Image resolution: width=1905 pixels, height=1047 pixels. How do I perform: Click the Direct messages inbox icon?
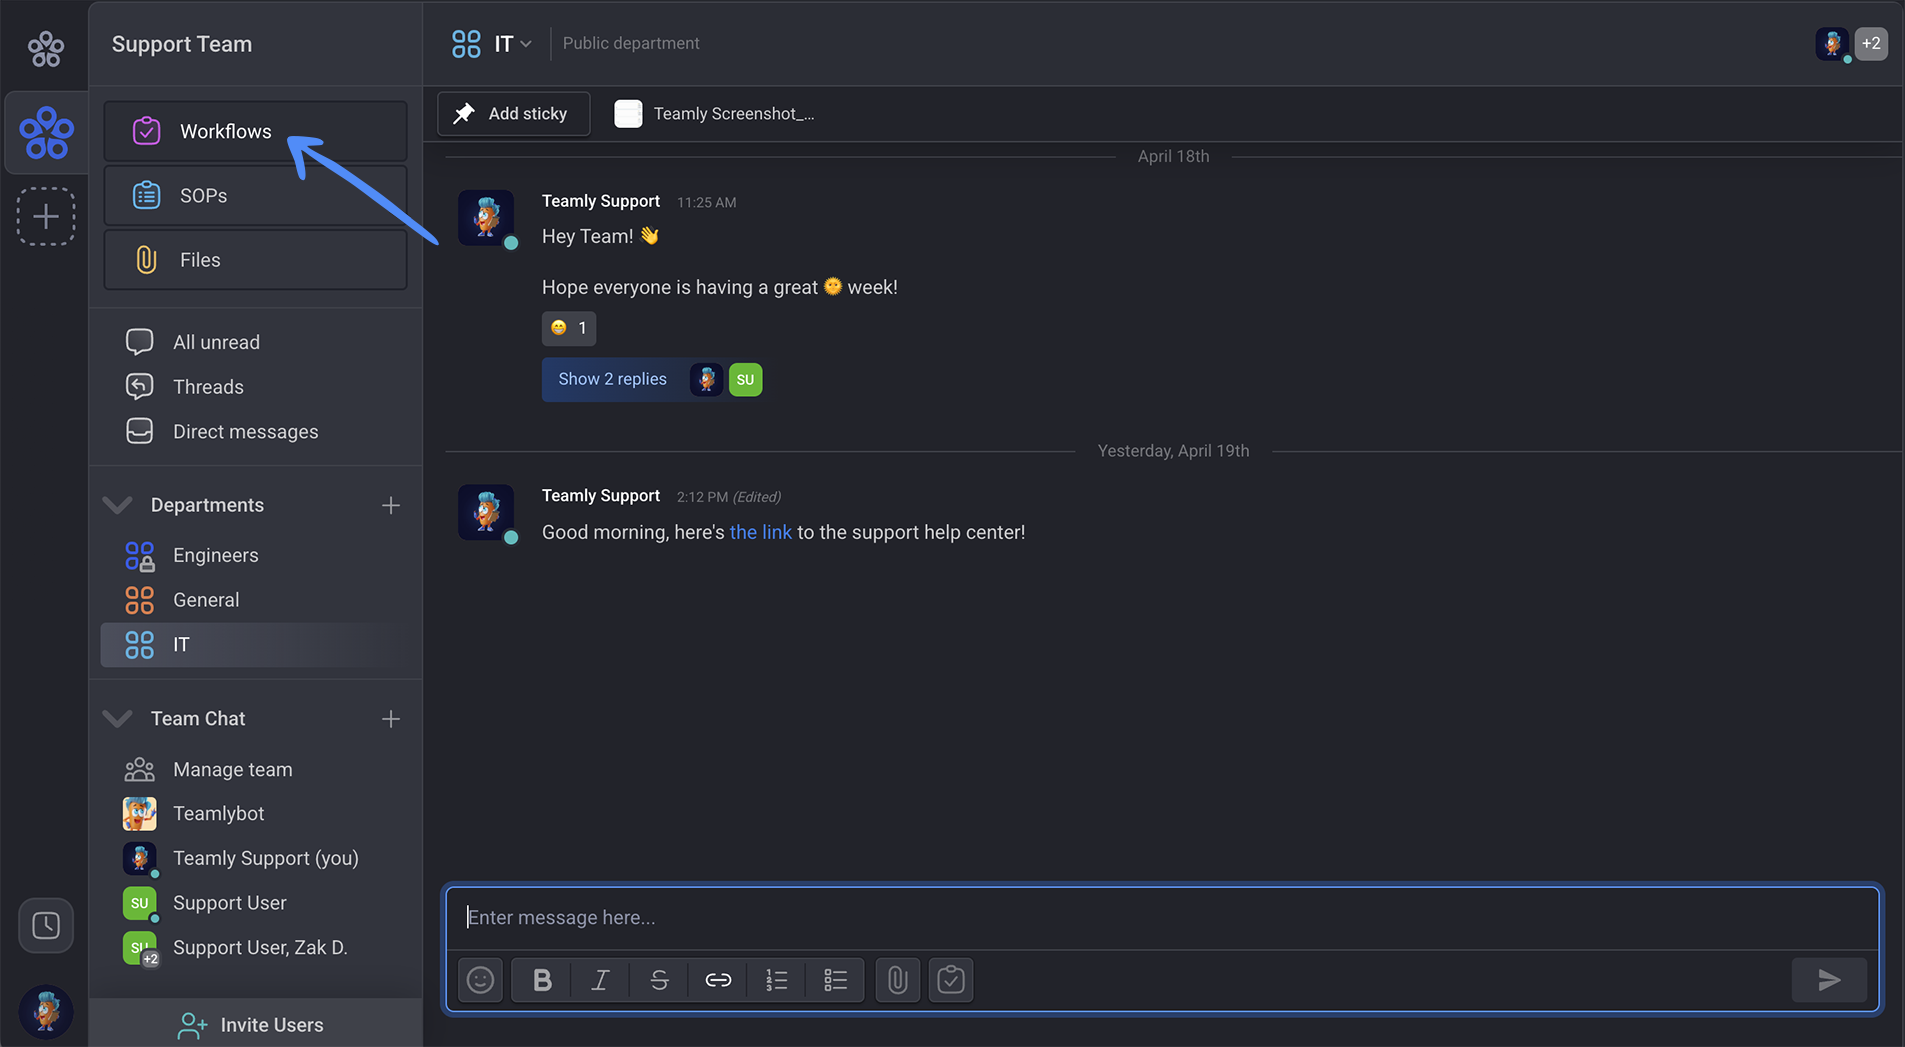pos(139,431)
